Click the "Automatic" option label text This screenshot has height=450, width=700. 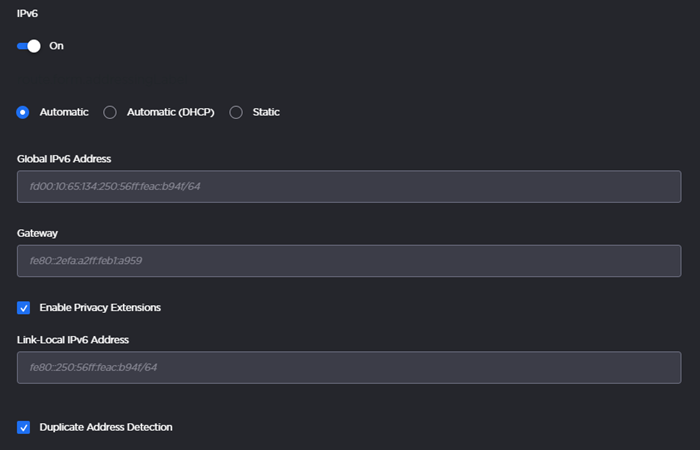pos(64,112)
